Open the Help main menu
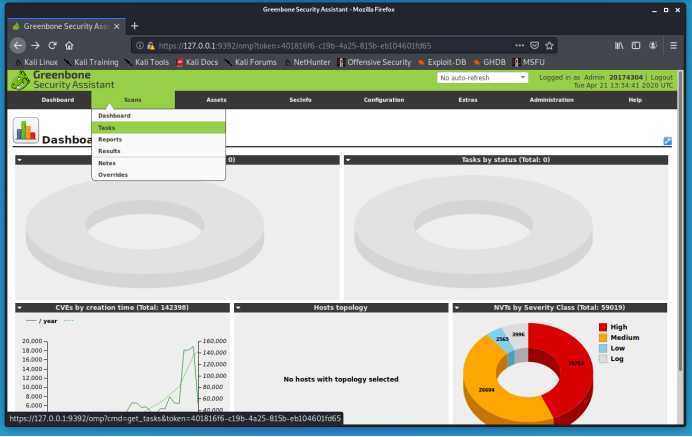The height and width of the screenshot is (437, 692). click(x=635, y=100)
